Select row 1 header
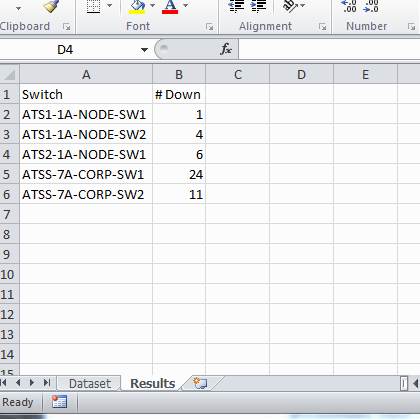Screen dimensions: 420x419 tap(9, 94)
